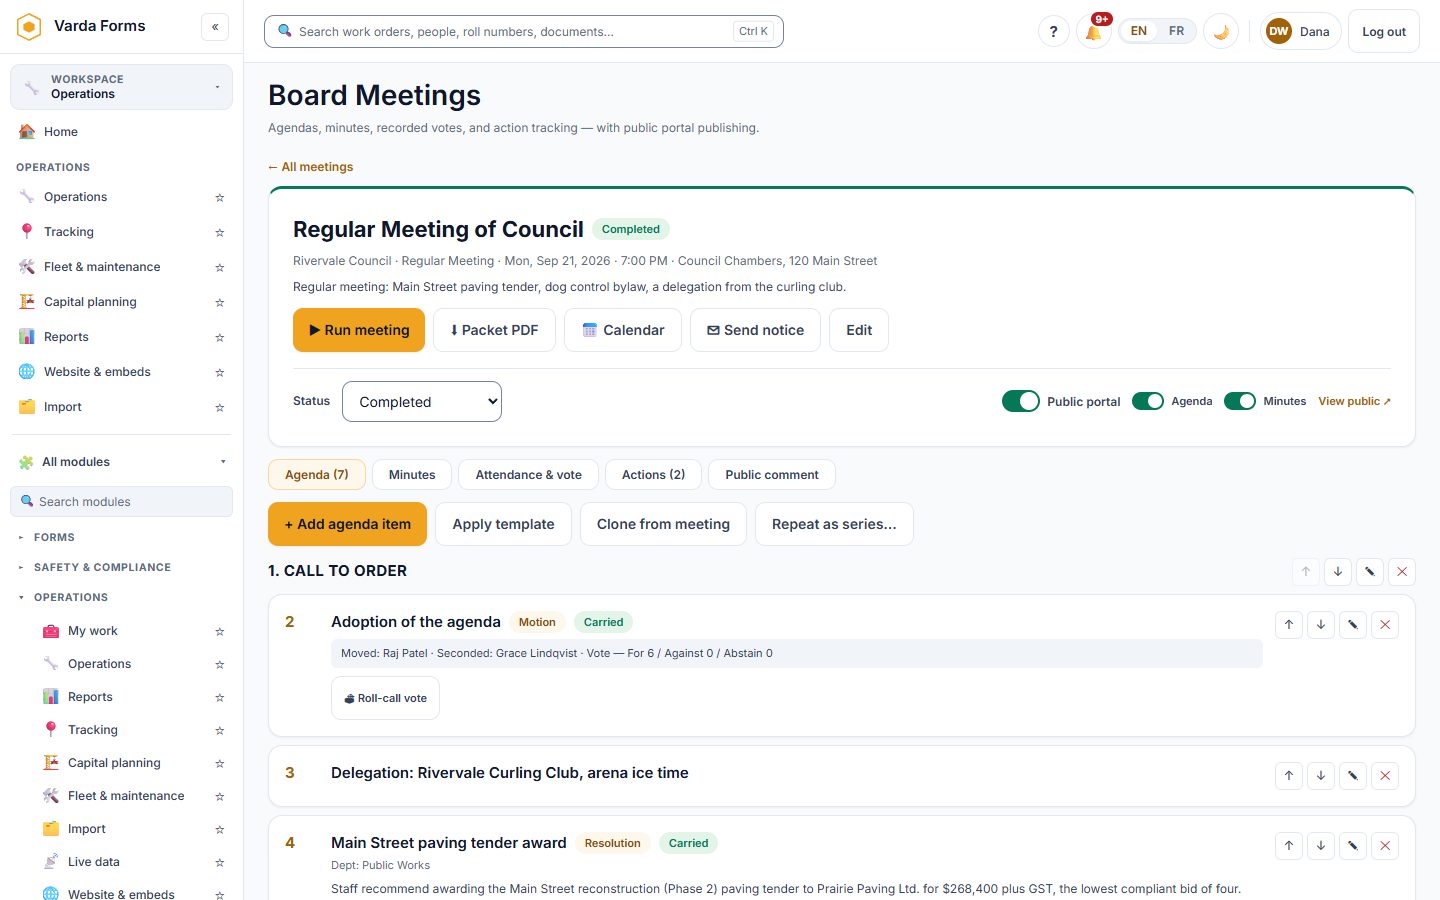This screenshot has height=900, width=1440.
Task: Focus the Search modules field
Action: click(x=121, y=502)
